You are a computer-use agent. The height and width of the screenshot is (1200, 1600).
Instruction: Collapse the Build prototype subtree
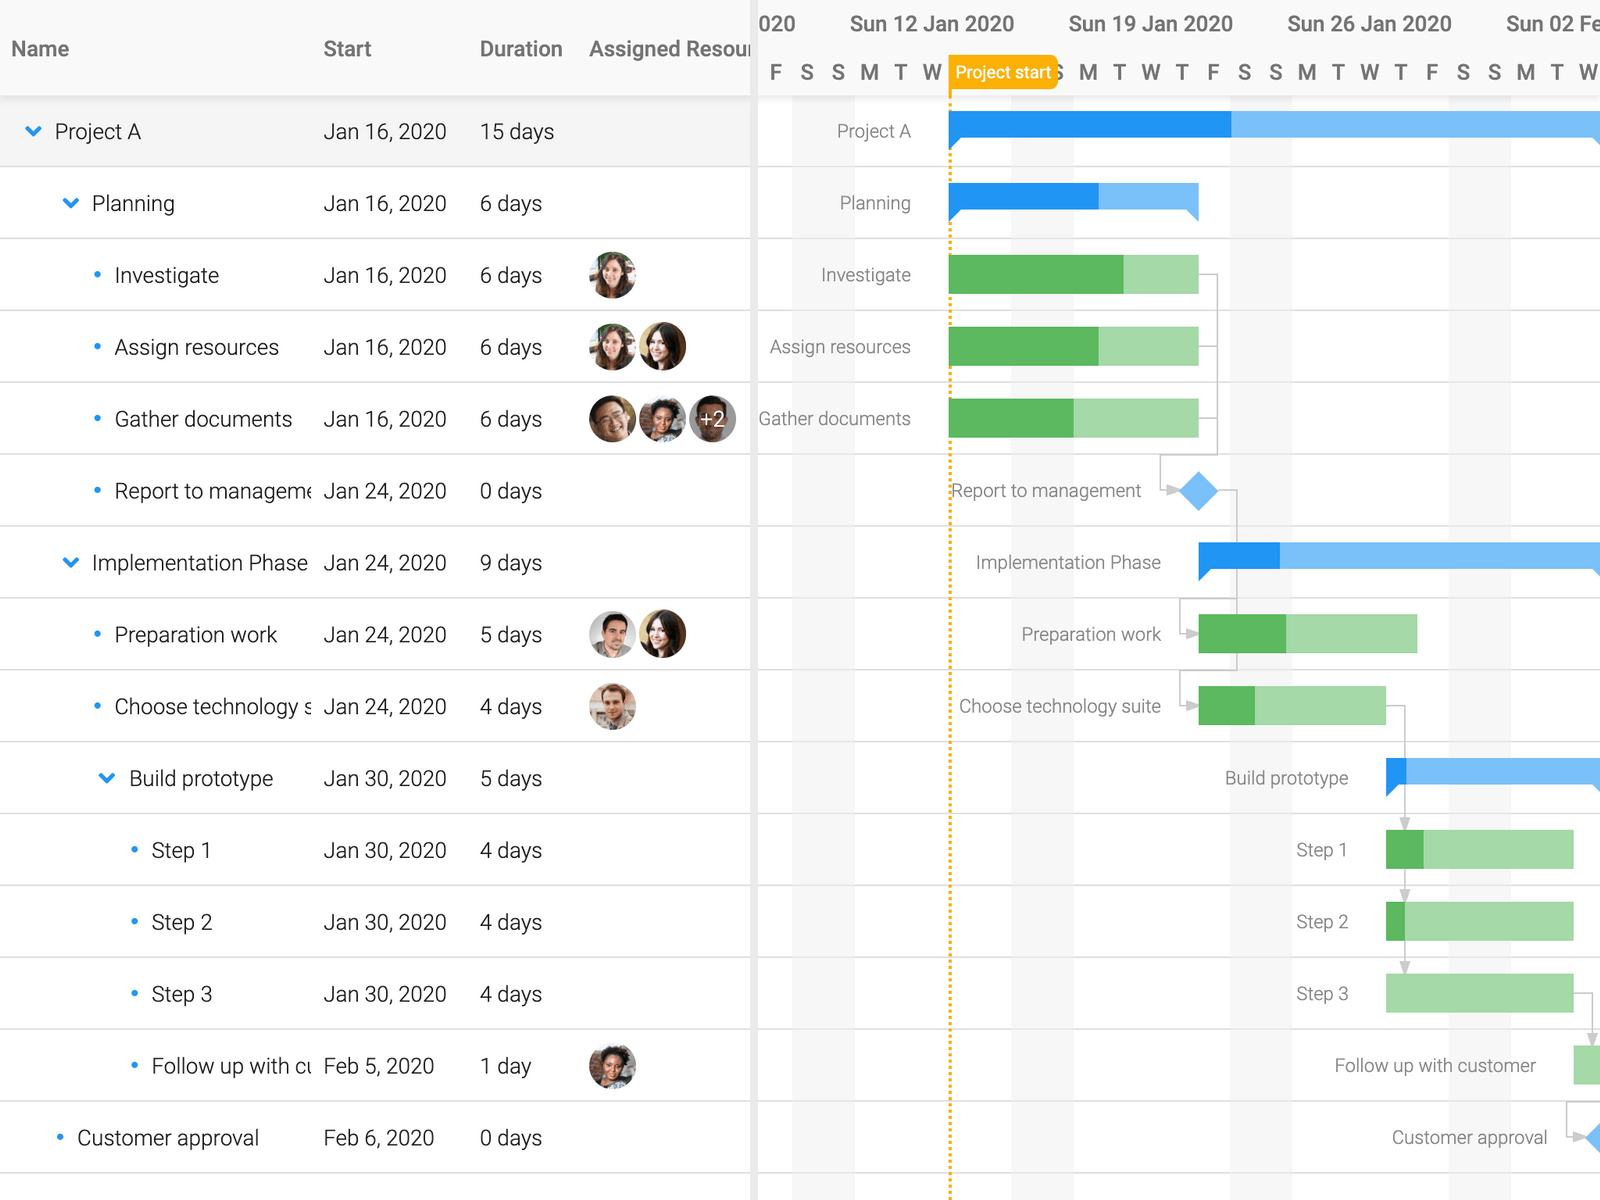coord(106,778)
